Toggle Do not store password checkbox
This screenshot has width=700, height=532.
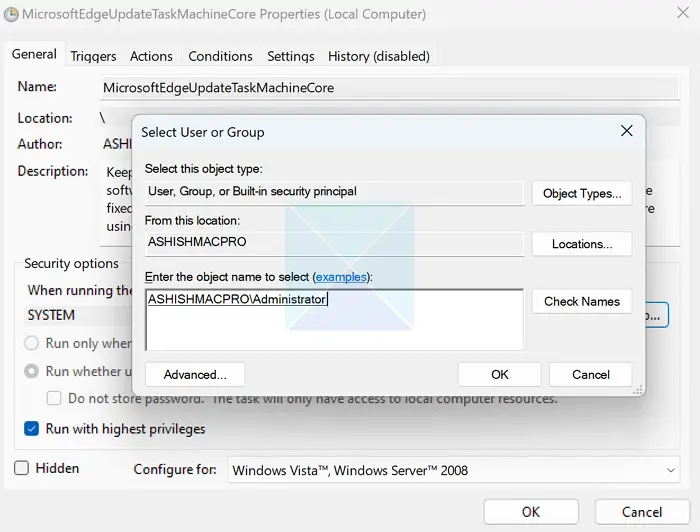tap(54, 398)
